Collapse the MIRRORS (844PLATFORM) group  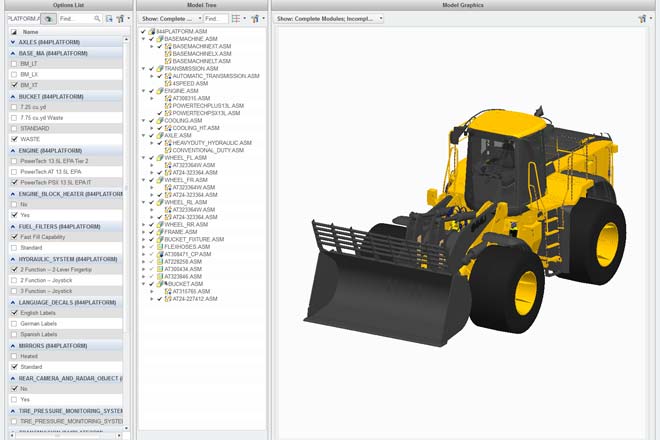[13, 346]
